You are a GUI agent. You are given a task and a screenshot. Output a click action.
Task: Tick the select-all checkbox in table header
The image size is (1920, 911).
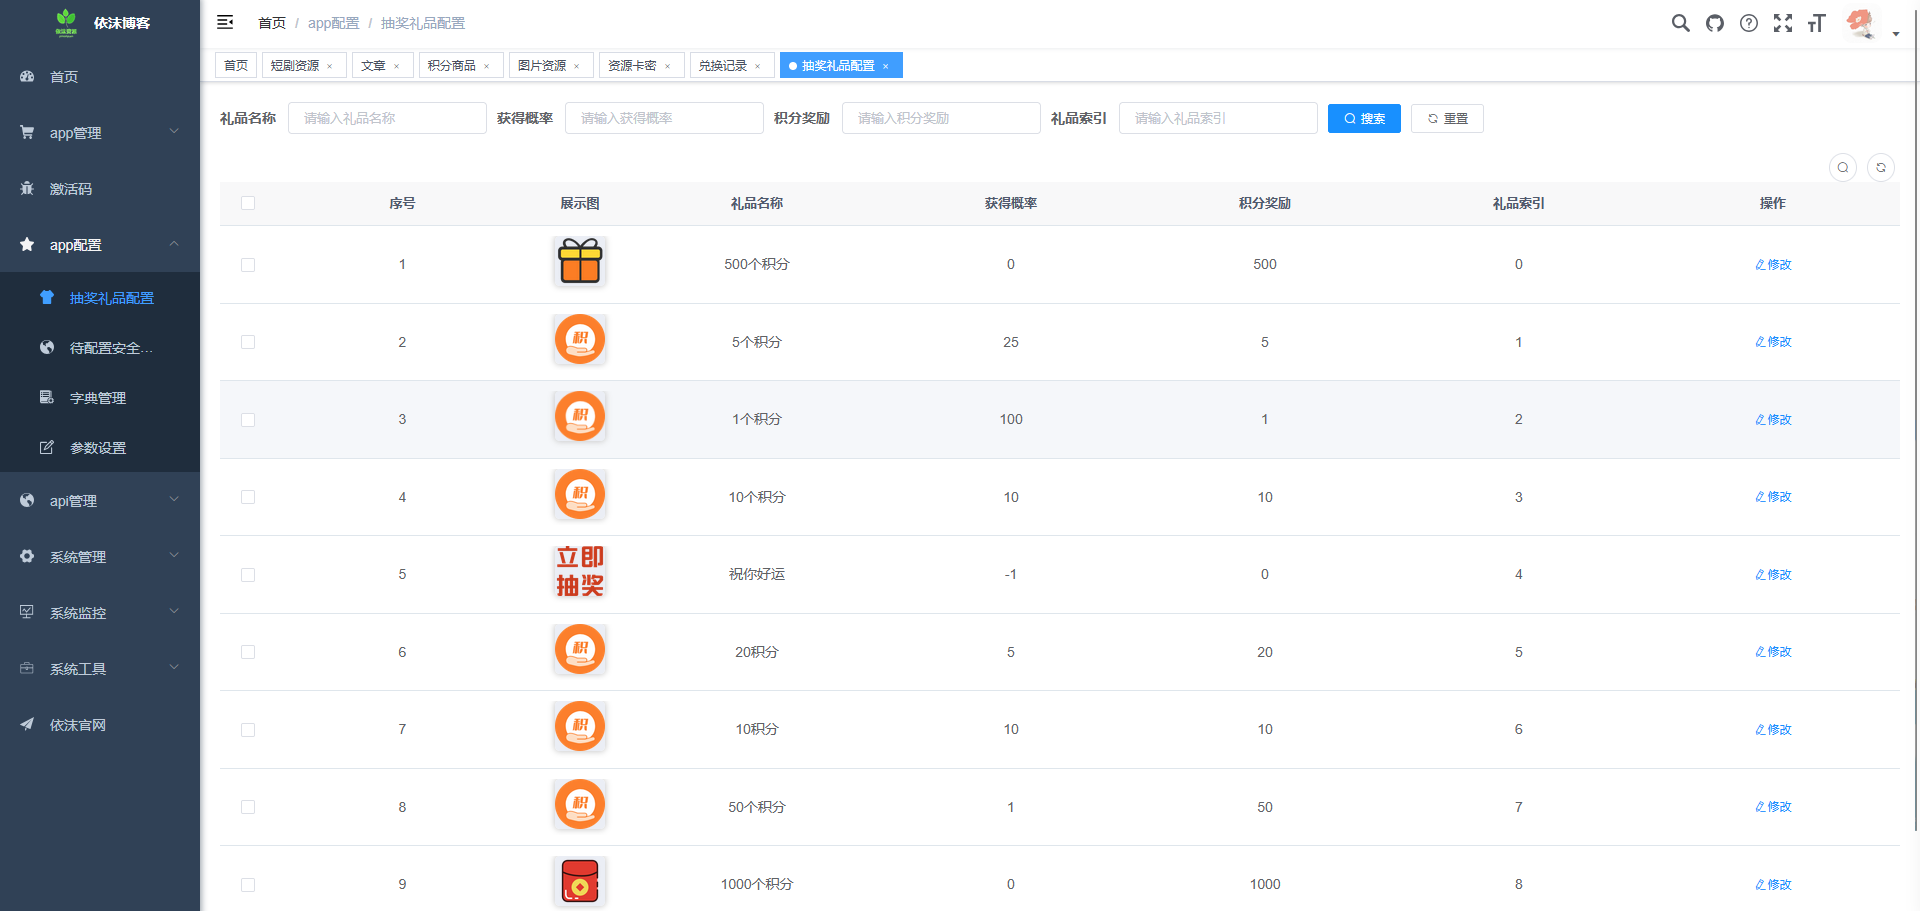248,203
